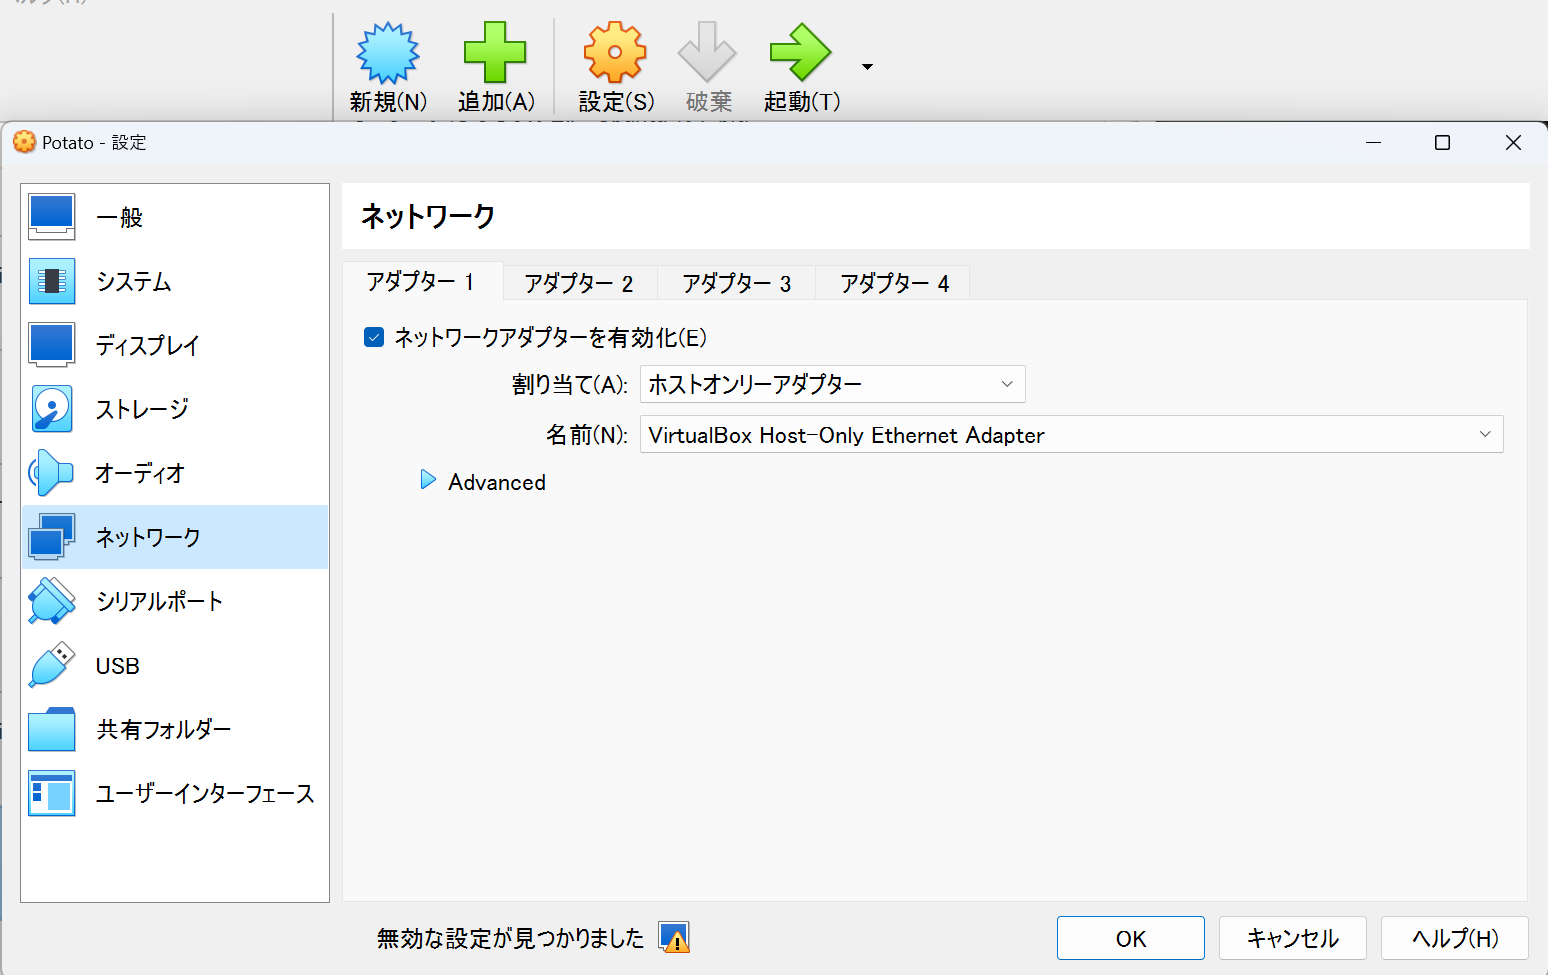Open the dropdown arrow next to 起動(T)
Screen dimensions: 1548x975
(867, 67)
